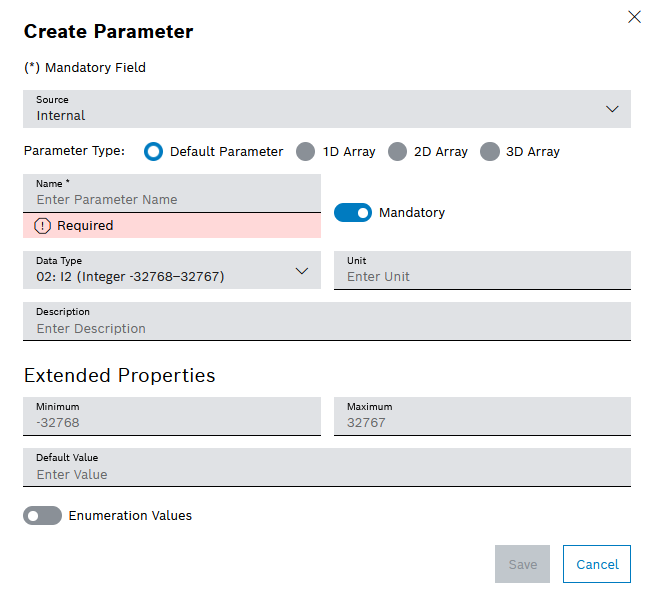Click the Default Value field
This screenshot has height=607, width=656.
(327, 467)
